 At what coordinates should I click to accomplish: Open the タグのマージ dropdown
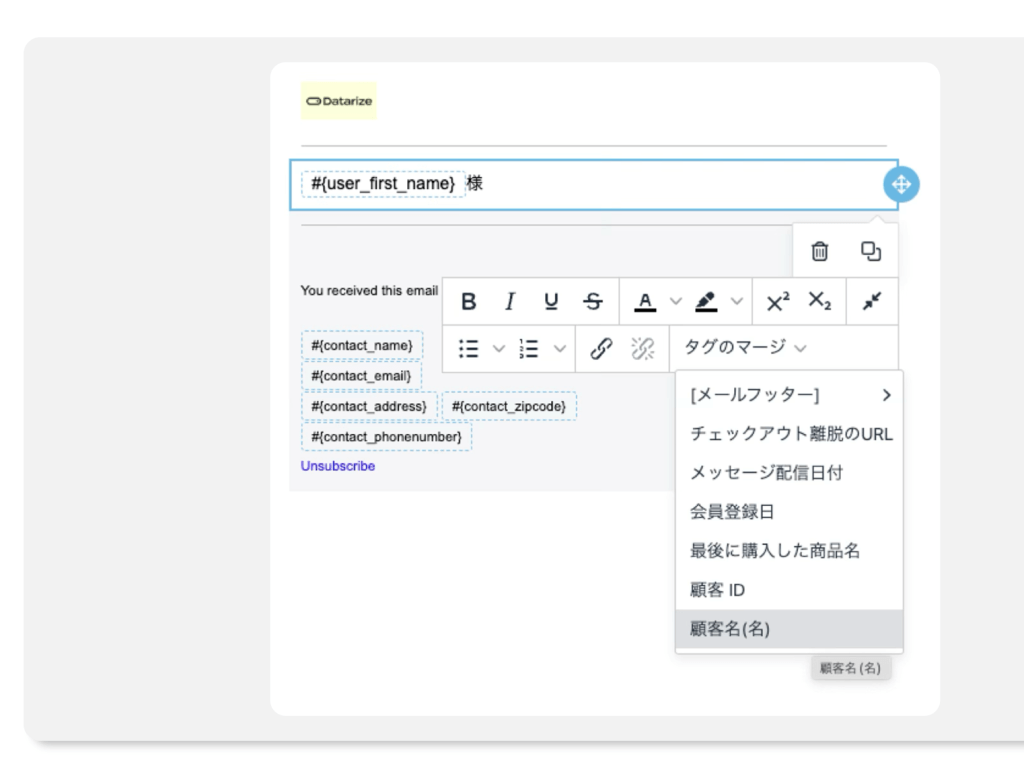point(745,347)
